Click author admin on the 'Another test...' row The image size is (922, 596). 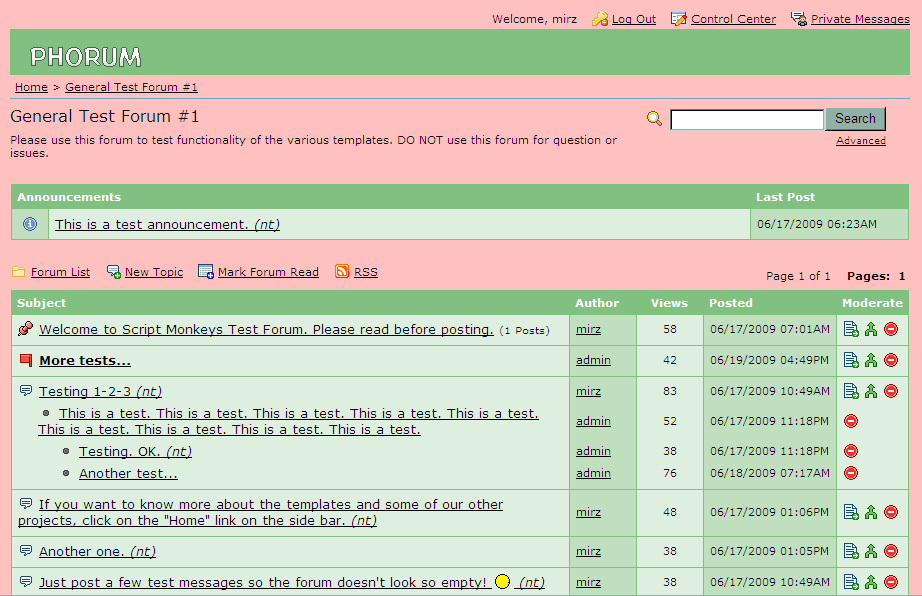(x=593, y=473)
